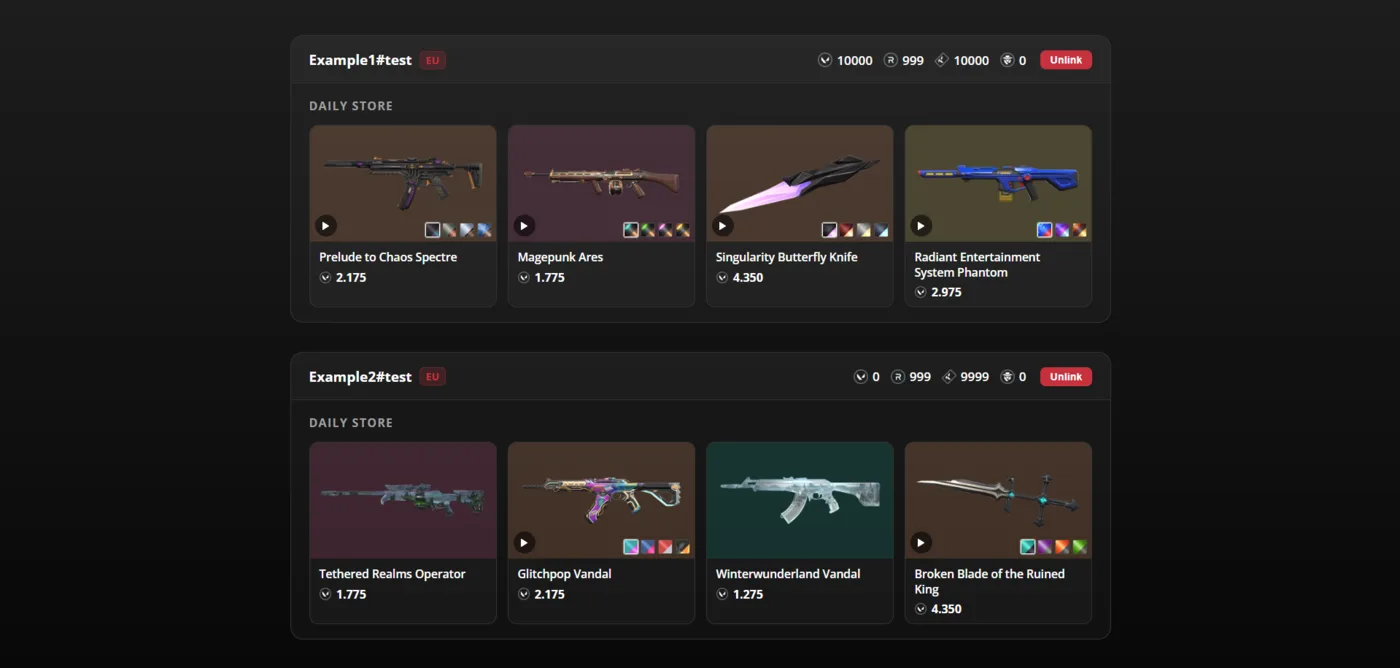
Task: Click the VP icon beside price 2.975
Action: (920, 293)
